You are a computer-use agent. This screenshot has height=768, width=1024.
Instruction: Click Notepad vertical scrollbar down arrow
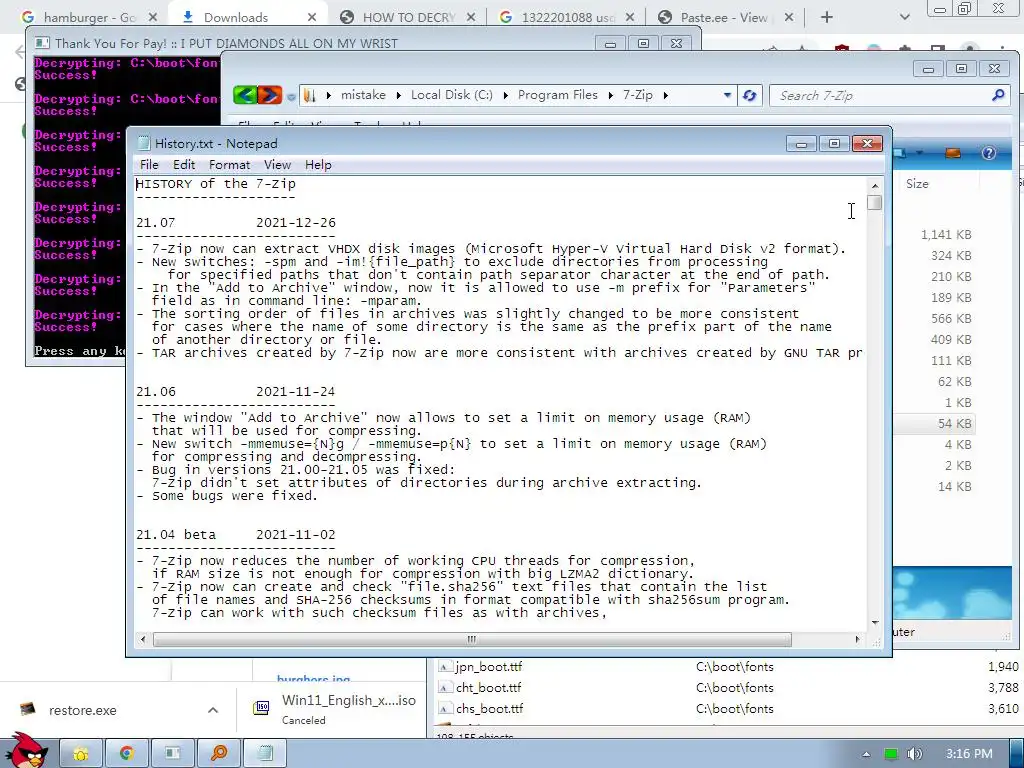click(874, 623)
